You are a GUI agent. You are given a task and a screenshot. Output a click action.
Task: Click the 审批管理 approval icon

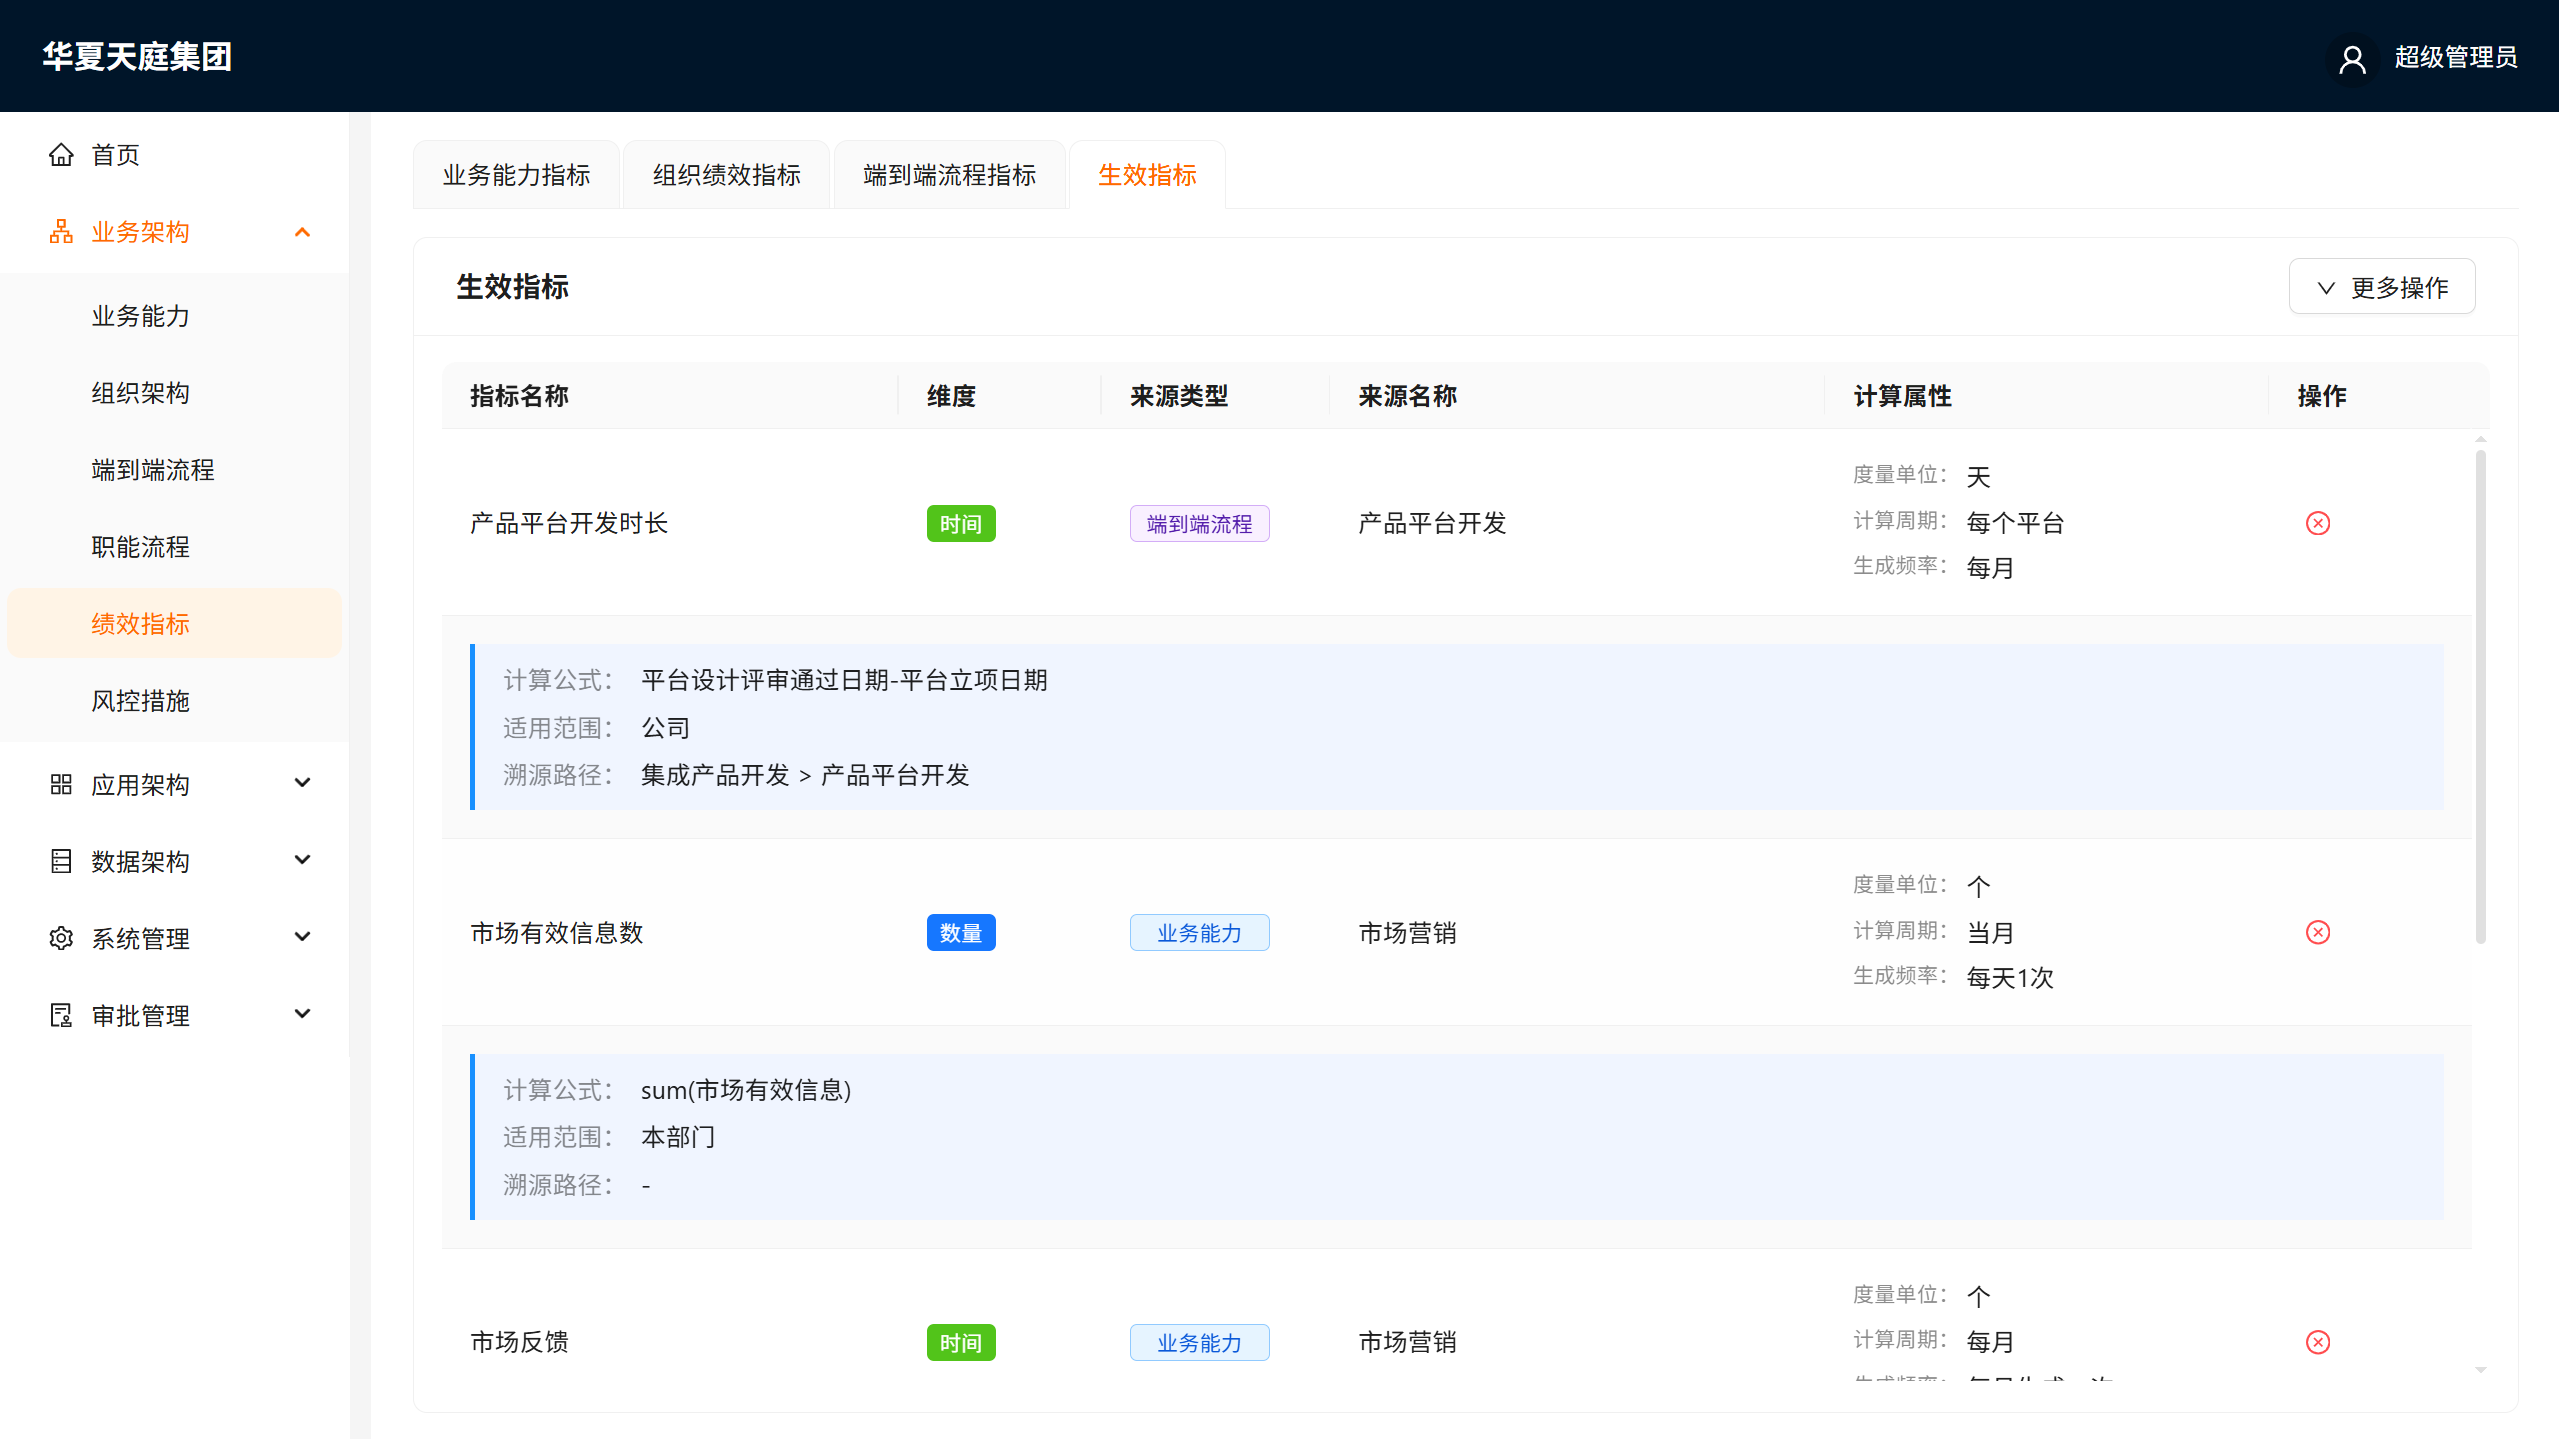tap(61, 1015)
